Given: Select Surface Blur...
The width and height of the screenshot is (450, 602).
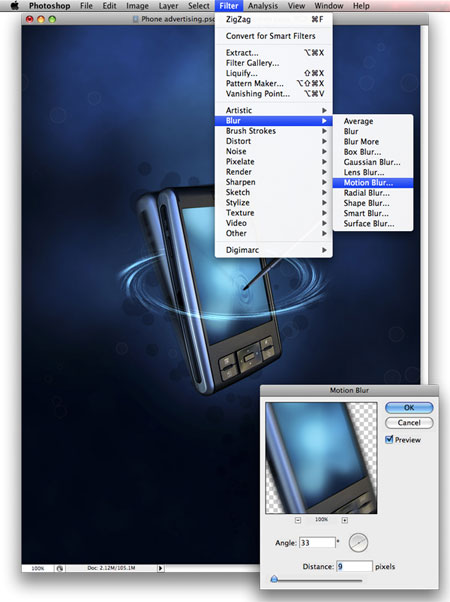Looking at the screenshot, I should coord(373,223).
